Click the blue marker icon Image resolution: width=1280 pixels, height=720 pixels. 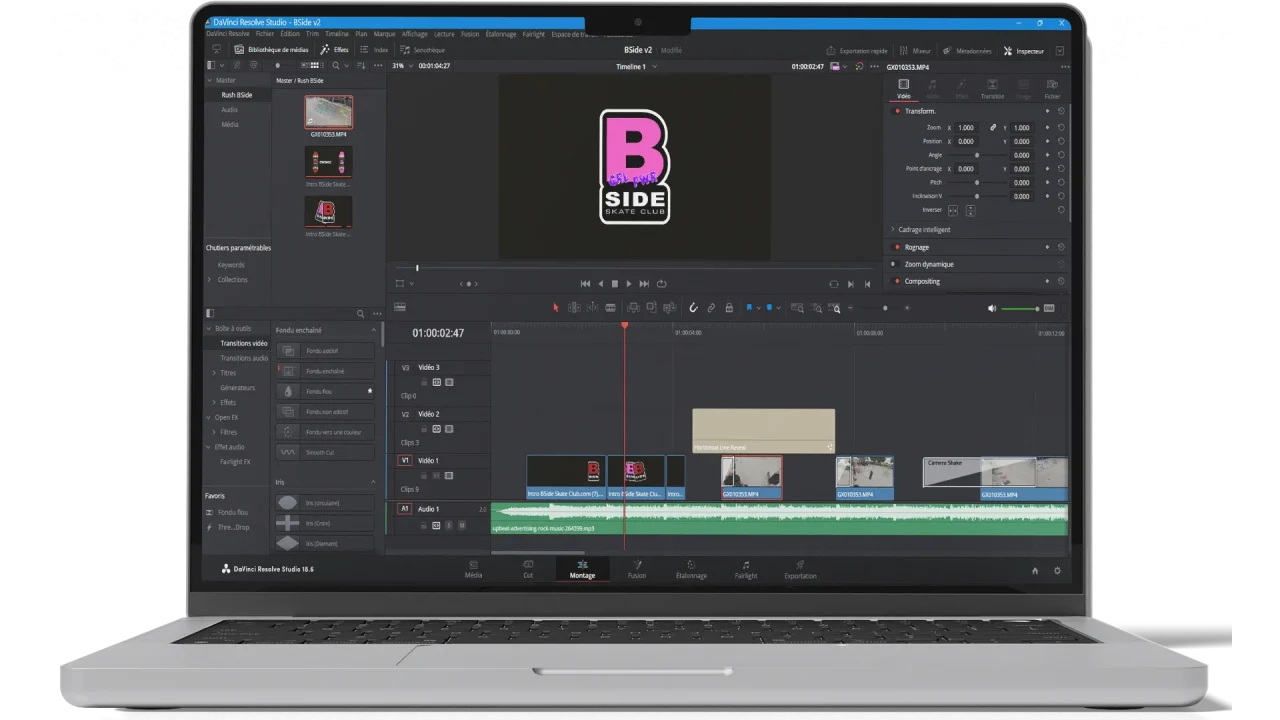[x=768, y=308]
